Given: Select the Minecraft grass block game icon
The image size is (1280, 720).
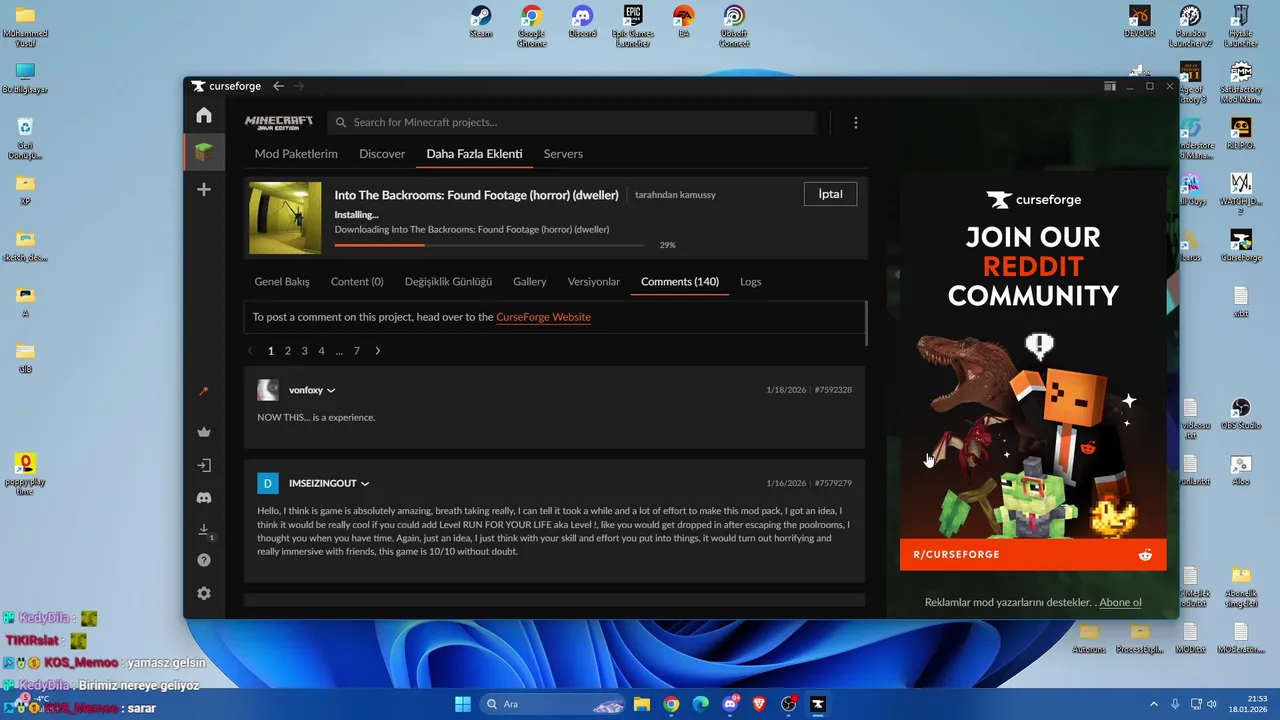Looking at the screenshot, I should tap(204, 153).
